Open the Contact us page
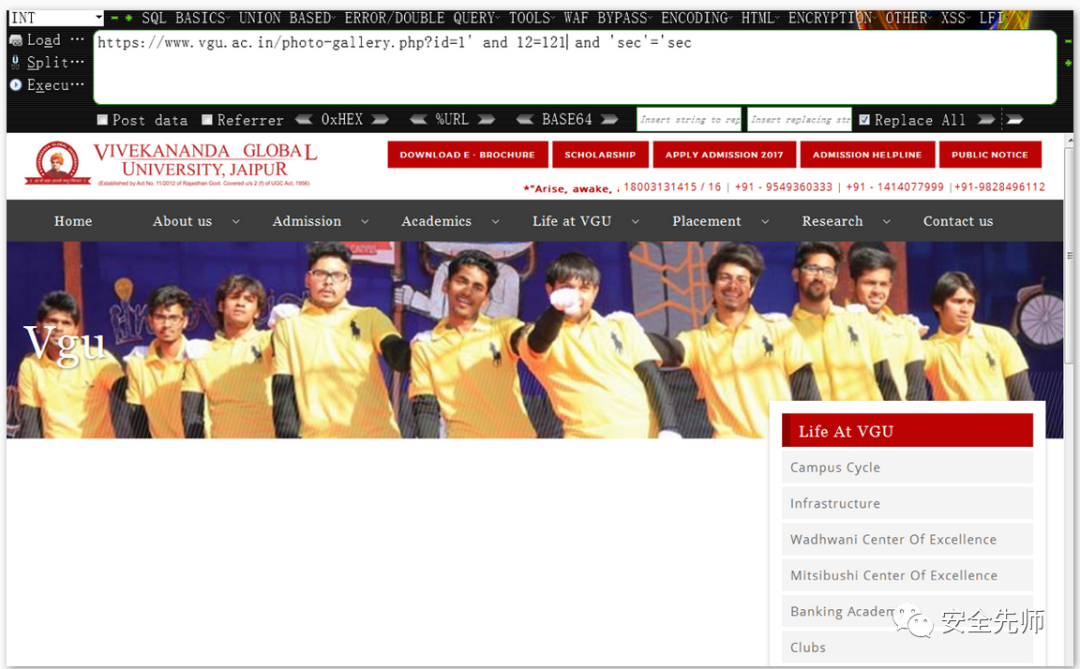 tap(958, 221)
